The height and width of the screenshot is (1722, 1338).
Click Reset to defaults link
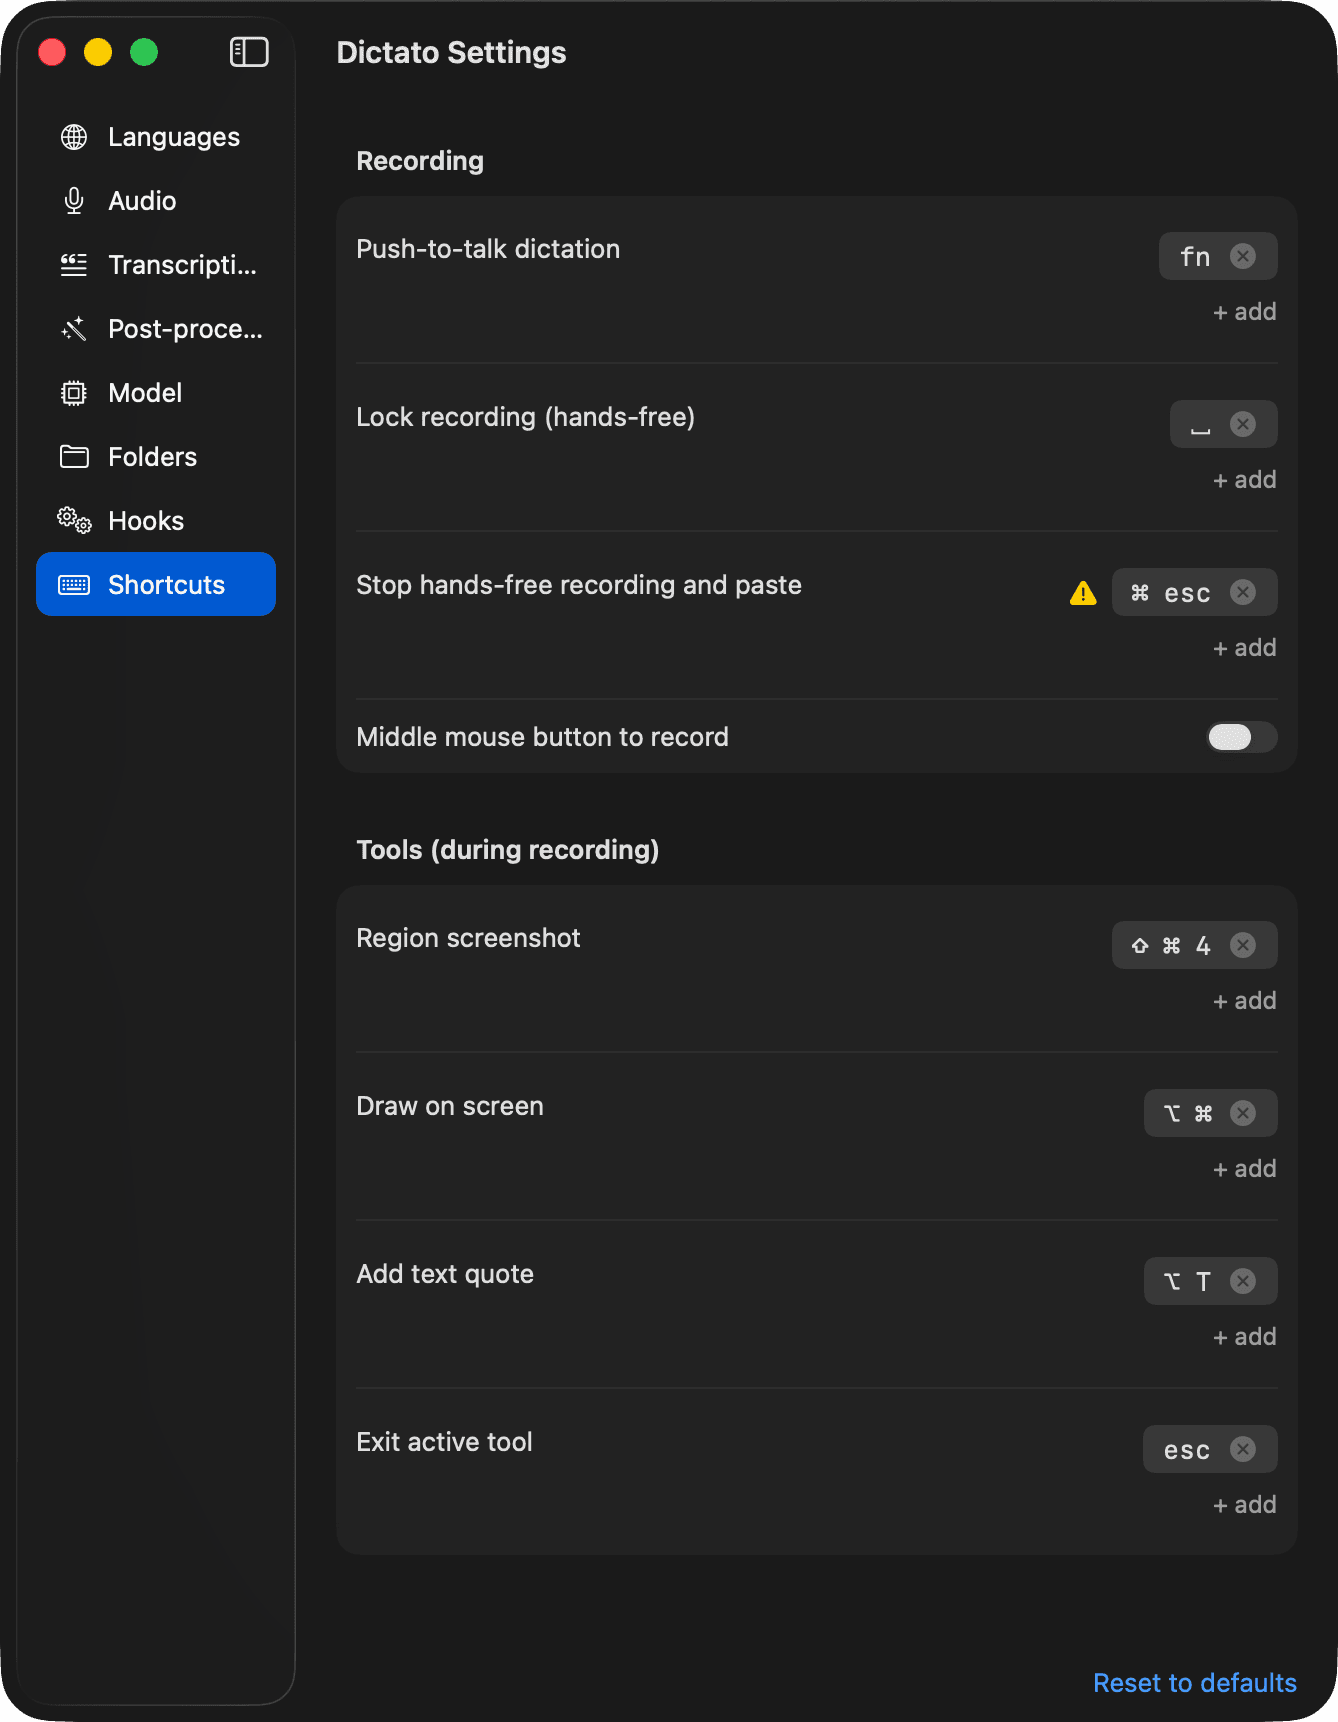click(x=1195, y=1683)
